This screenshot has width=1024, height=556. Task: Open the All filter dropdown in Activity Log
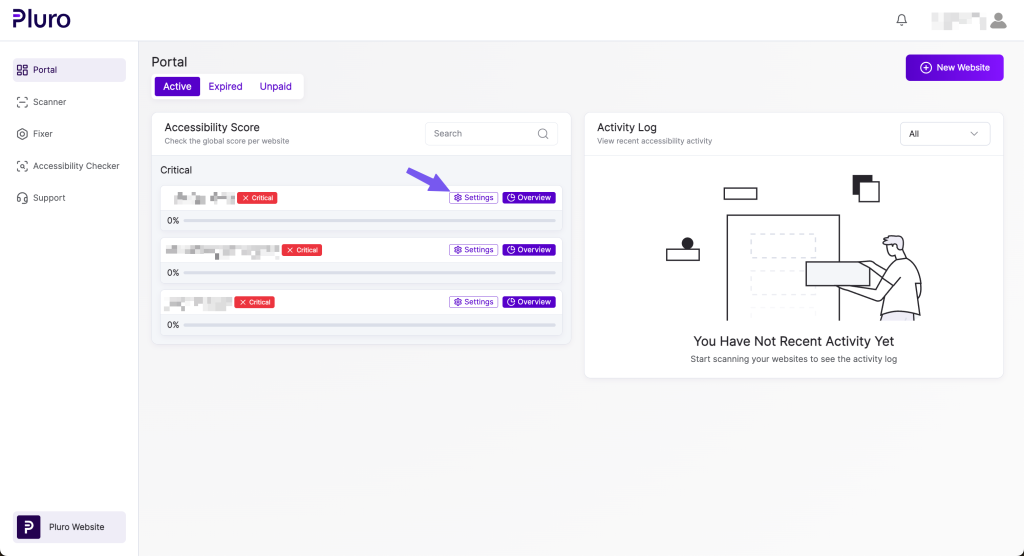coord(944,134)
